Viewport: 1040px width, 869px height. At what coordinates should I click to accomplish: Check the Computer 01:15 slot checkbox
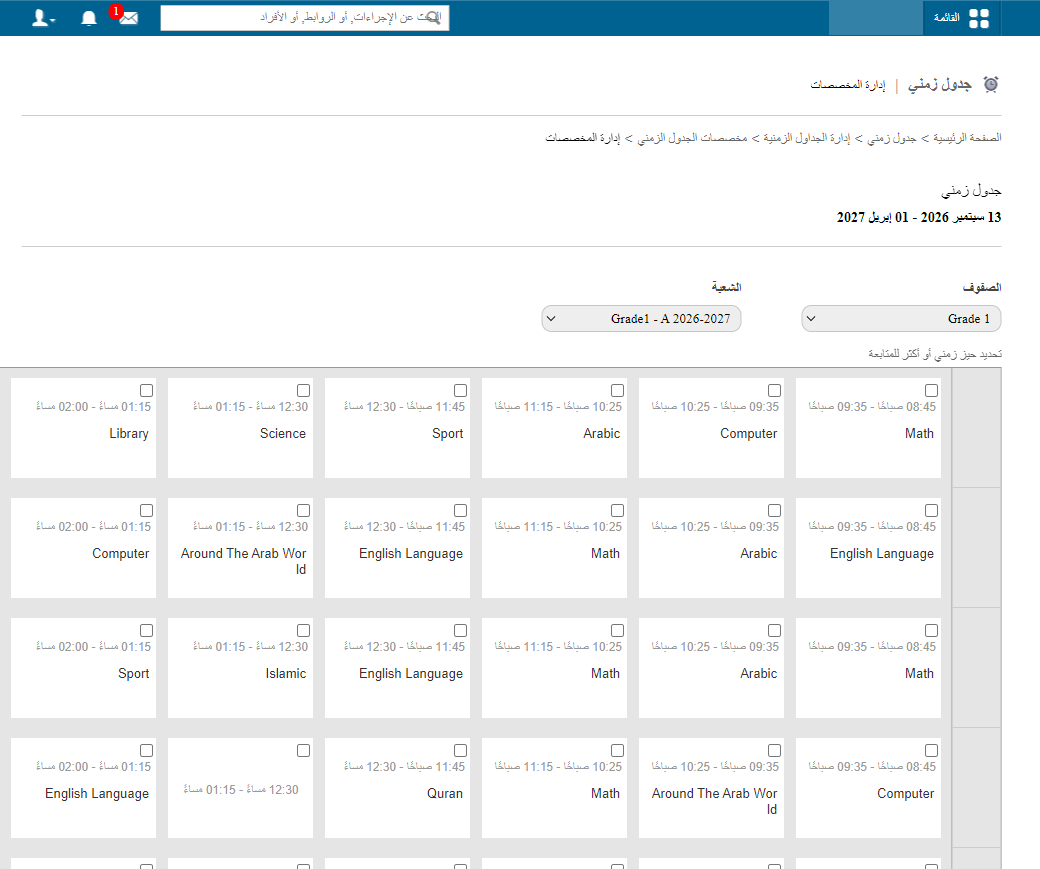coord(147,511)
